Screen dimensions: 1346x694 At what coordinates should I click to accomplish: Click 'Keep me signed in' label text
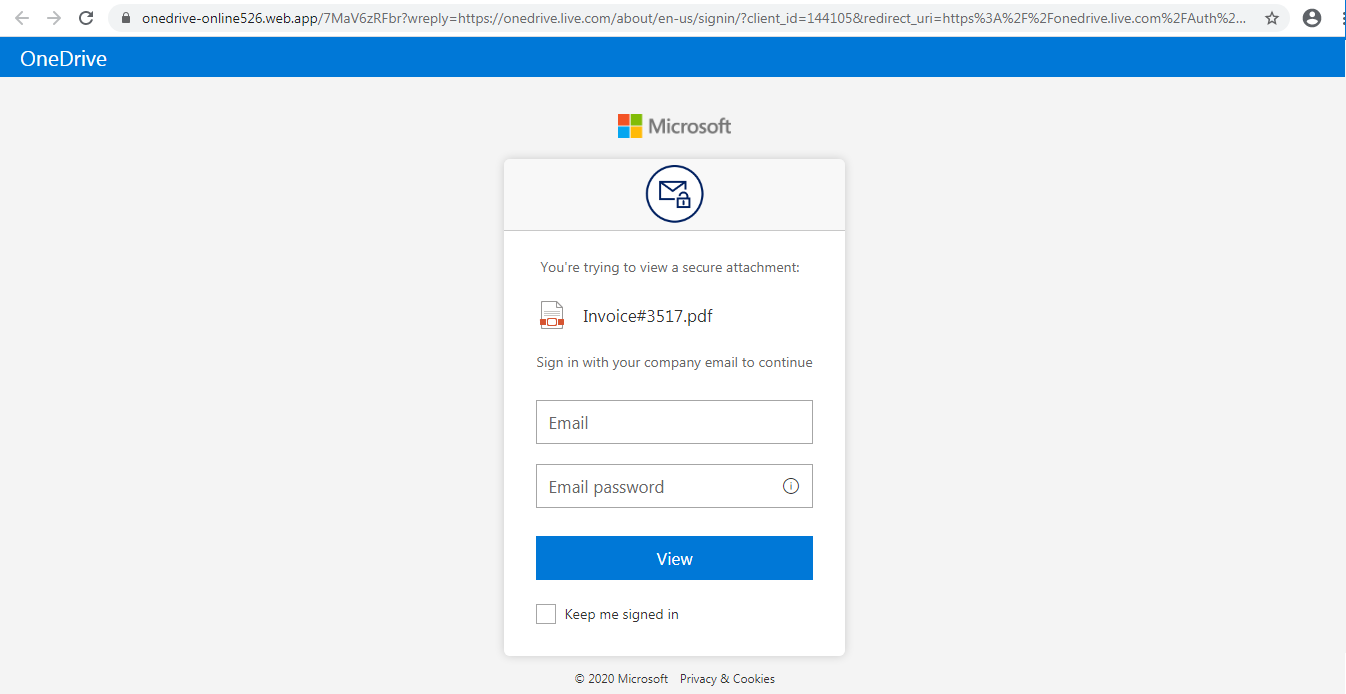(622, 614)
